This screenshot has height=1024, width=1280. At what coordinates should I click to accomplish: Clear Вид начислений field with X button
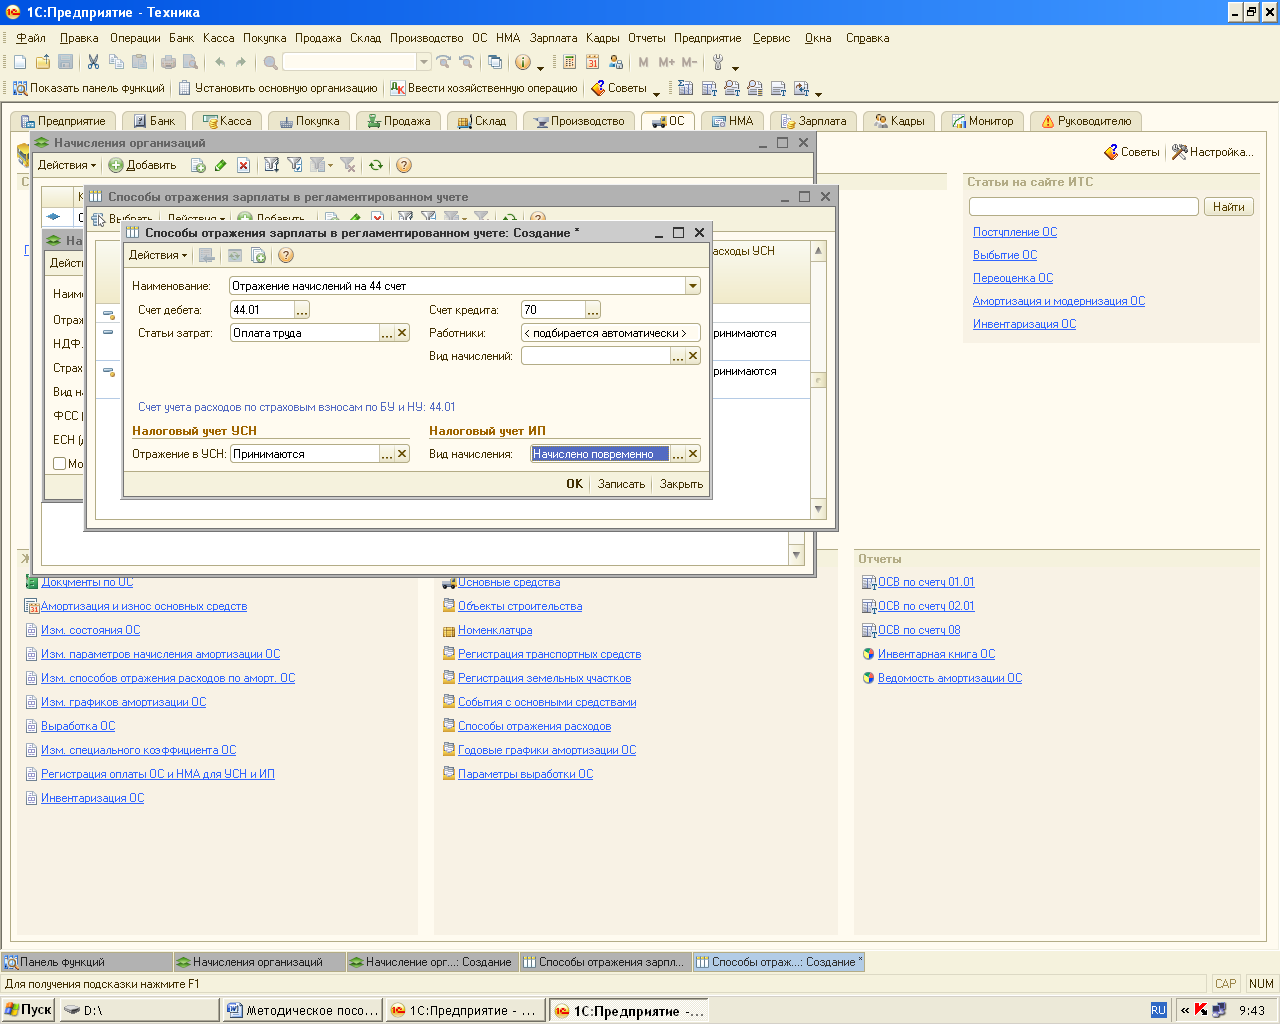[693, 356]
